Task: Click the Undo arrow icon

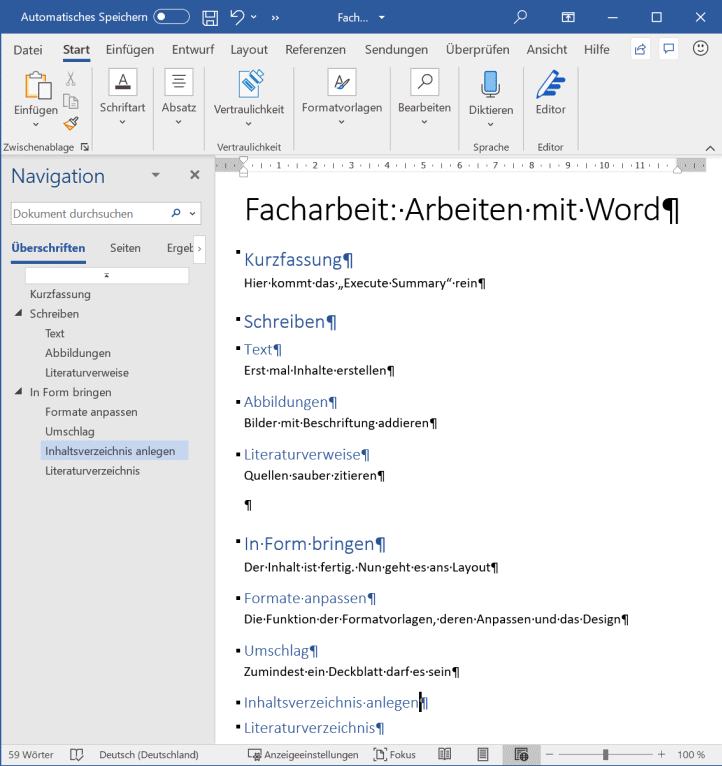Action: tap(237, 17)
